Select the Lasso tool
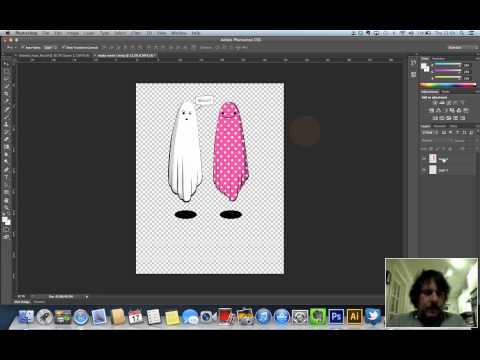 point(6,79)
